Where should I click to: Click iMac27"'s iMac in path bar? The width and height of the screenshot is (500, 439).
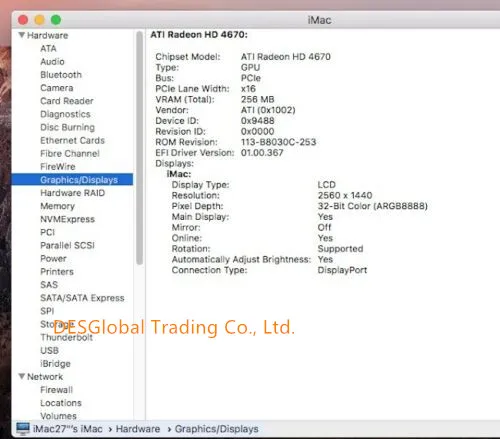point(68,429)
